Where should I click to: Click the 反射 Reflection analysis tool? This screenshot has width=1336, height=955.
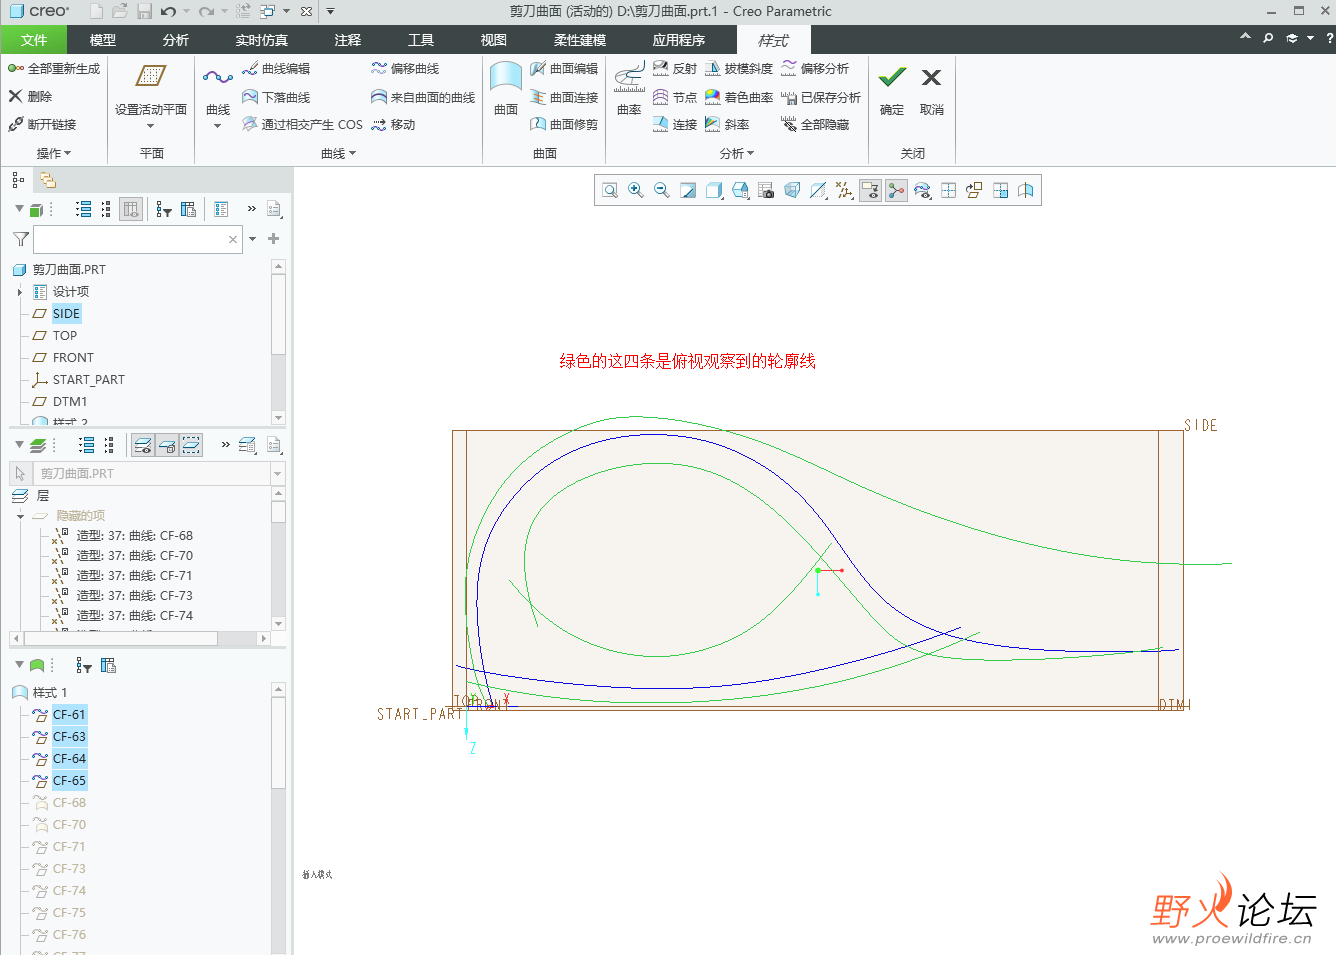pos(675,69)
